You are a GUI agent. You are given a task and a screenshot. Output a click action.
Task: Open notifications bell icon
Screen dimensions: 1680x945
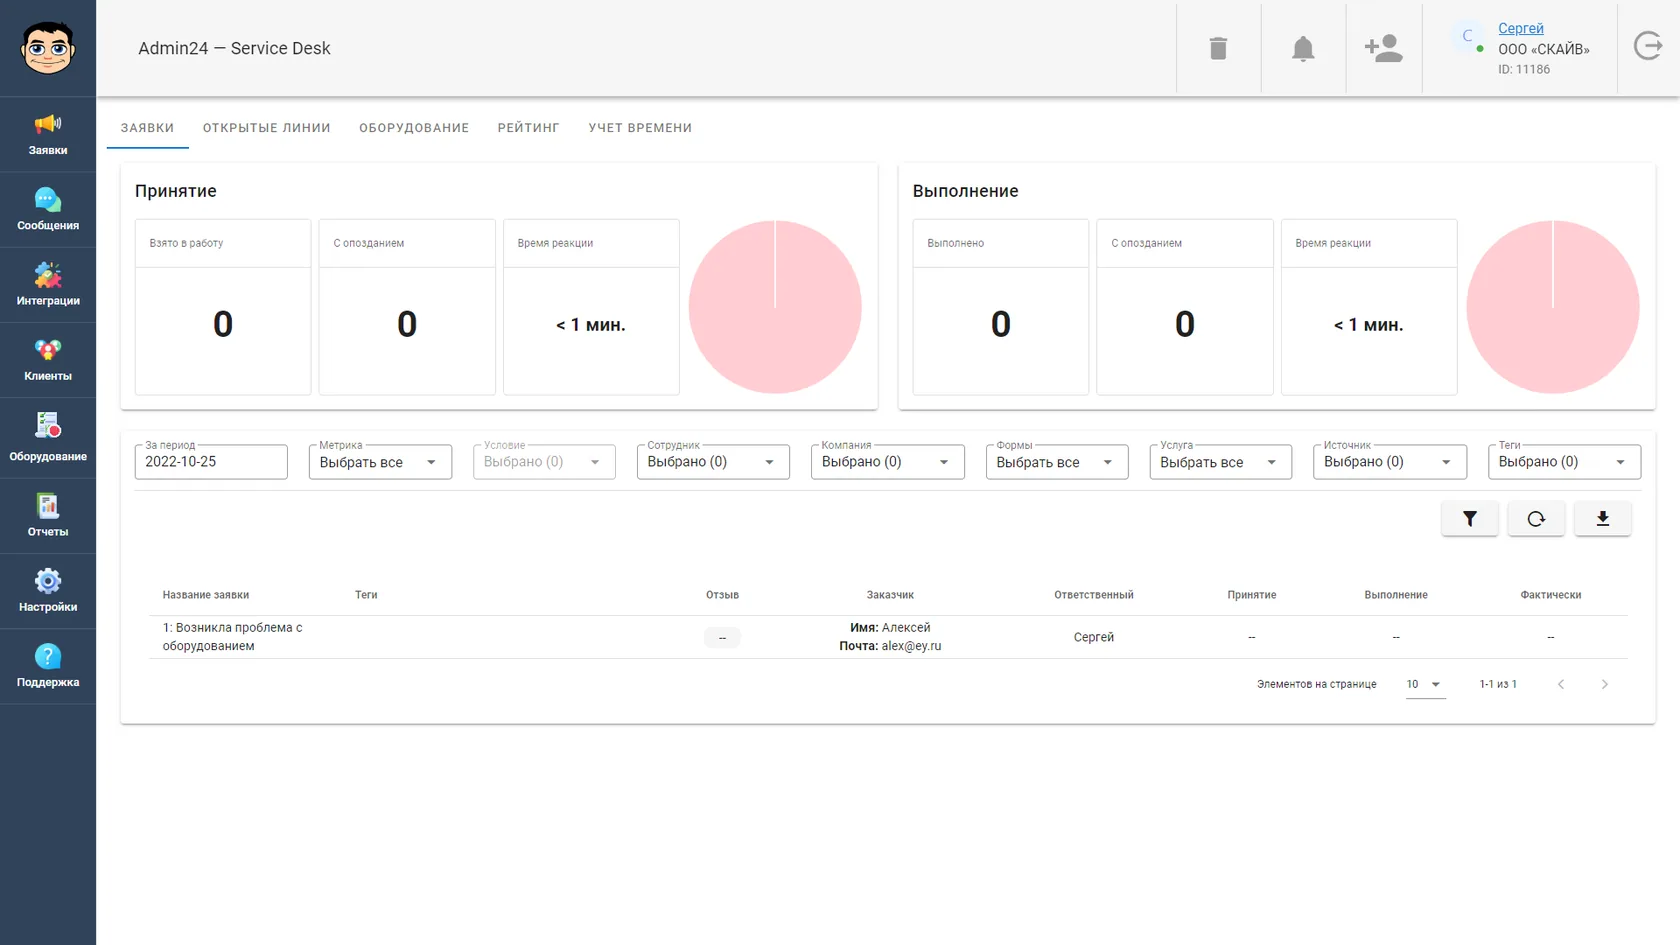(x=1303, y=48)
